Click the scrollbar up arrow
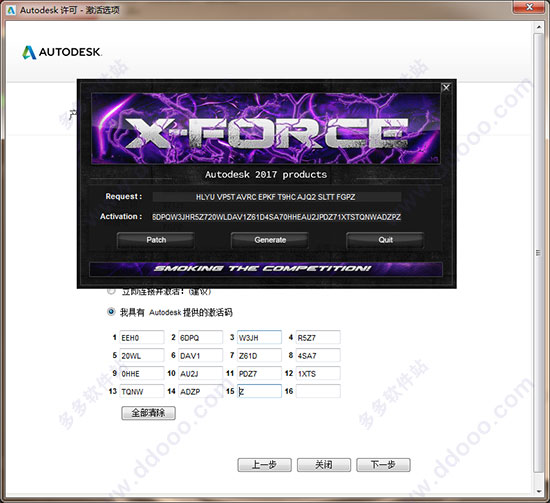The height and width of the screenshot is (503, 550). click(x=538, y=27)
